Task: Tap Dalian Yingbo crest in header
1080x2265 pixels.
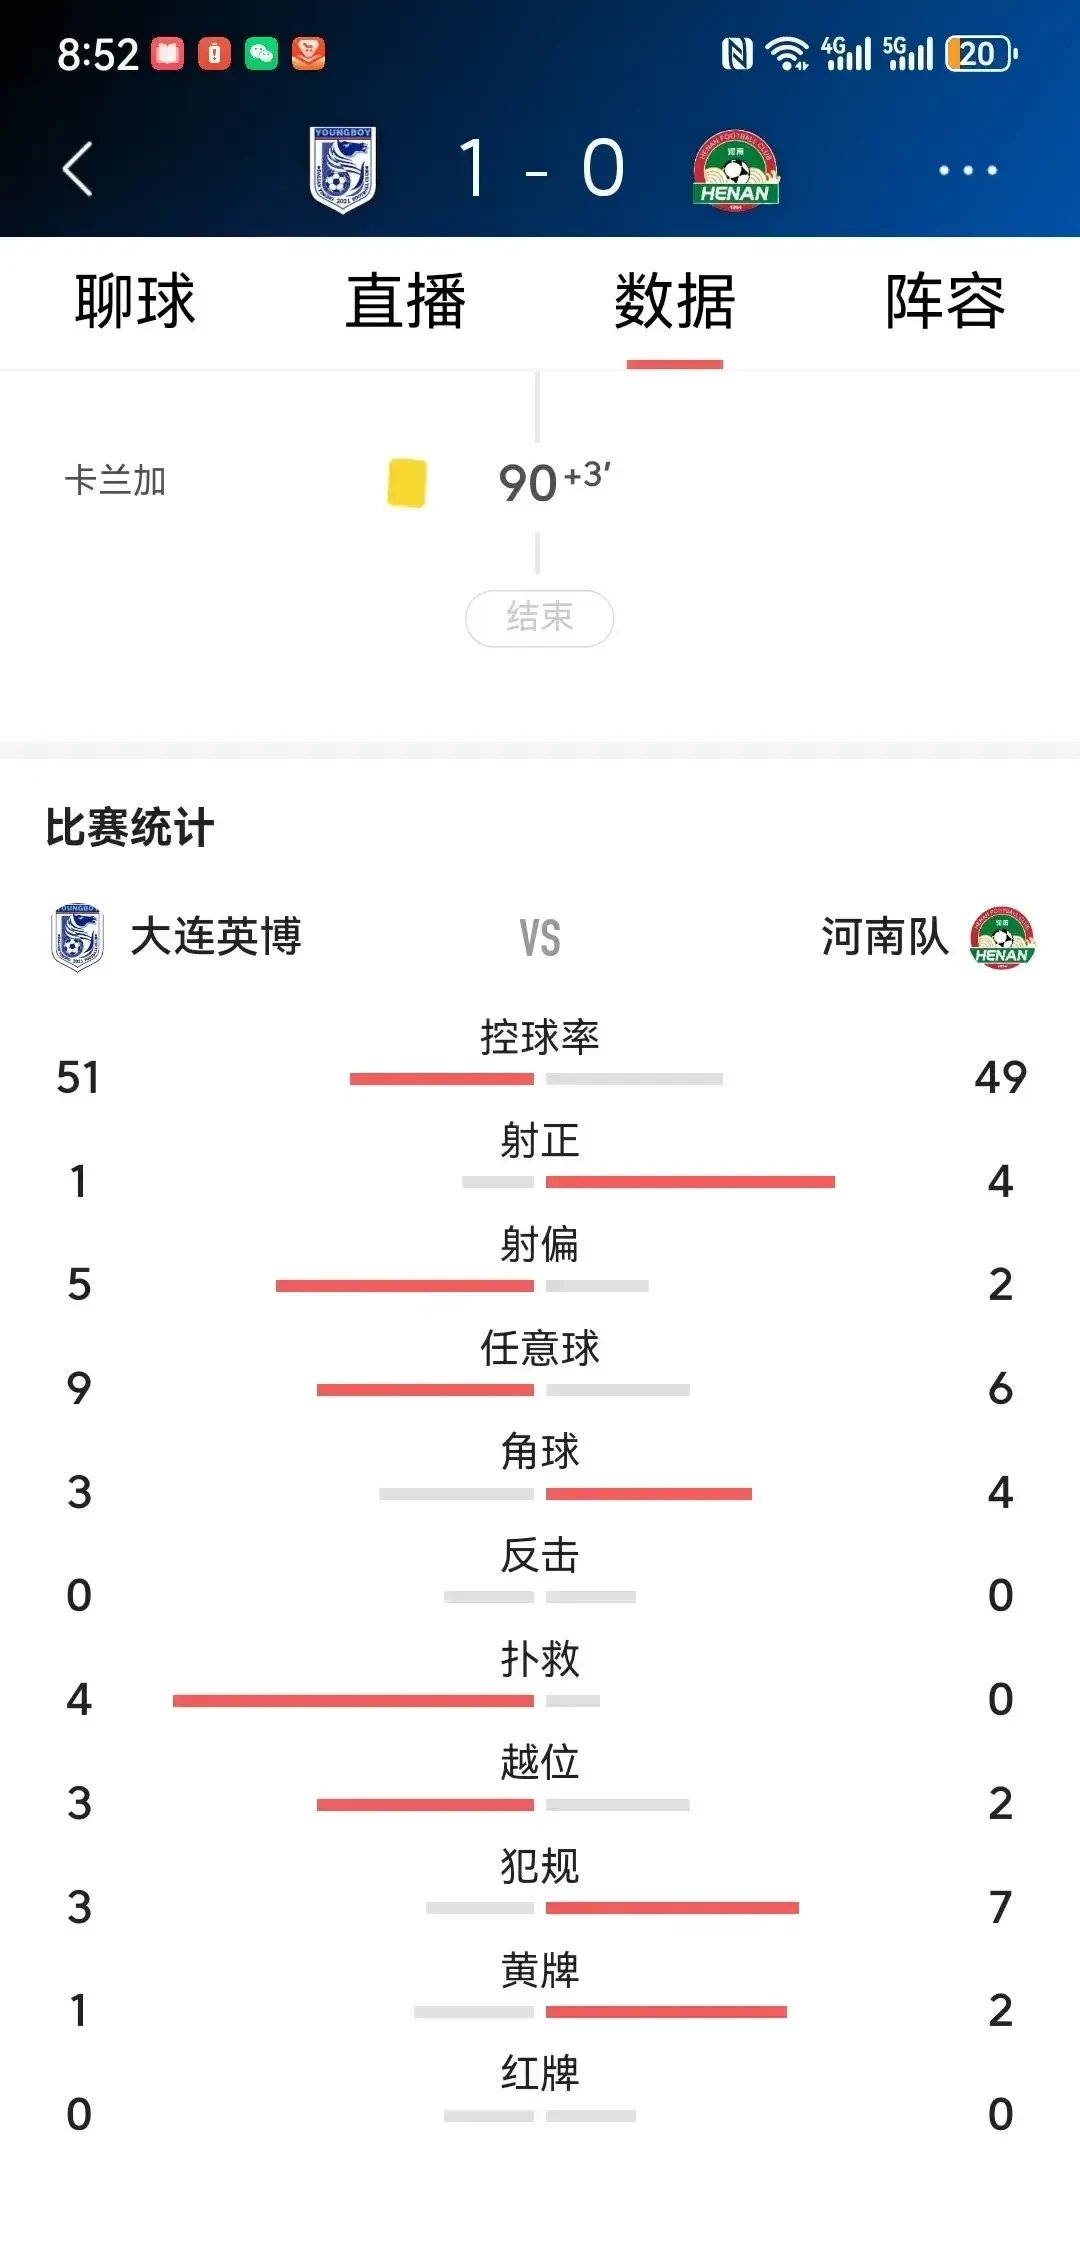Action: [342, 169]
